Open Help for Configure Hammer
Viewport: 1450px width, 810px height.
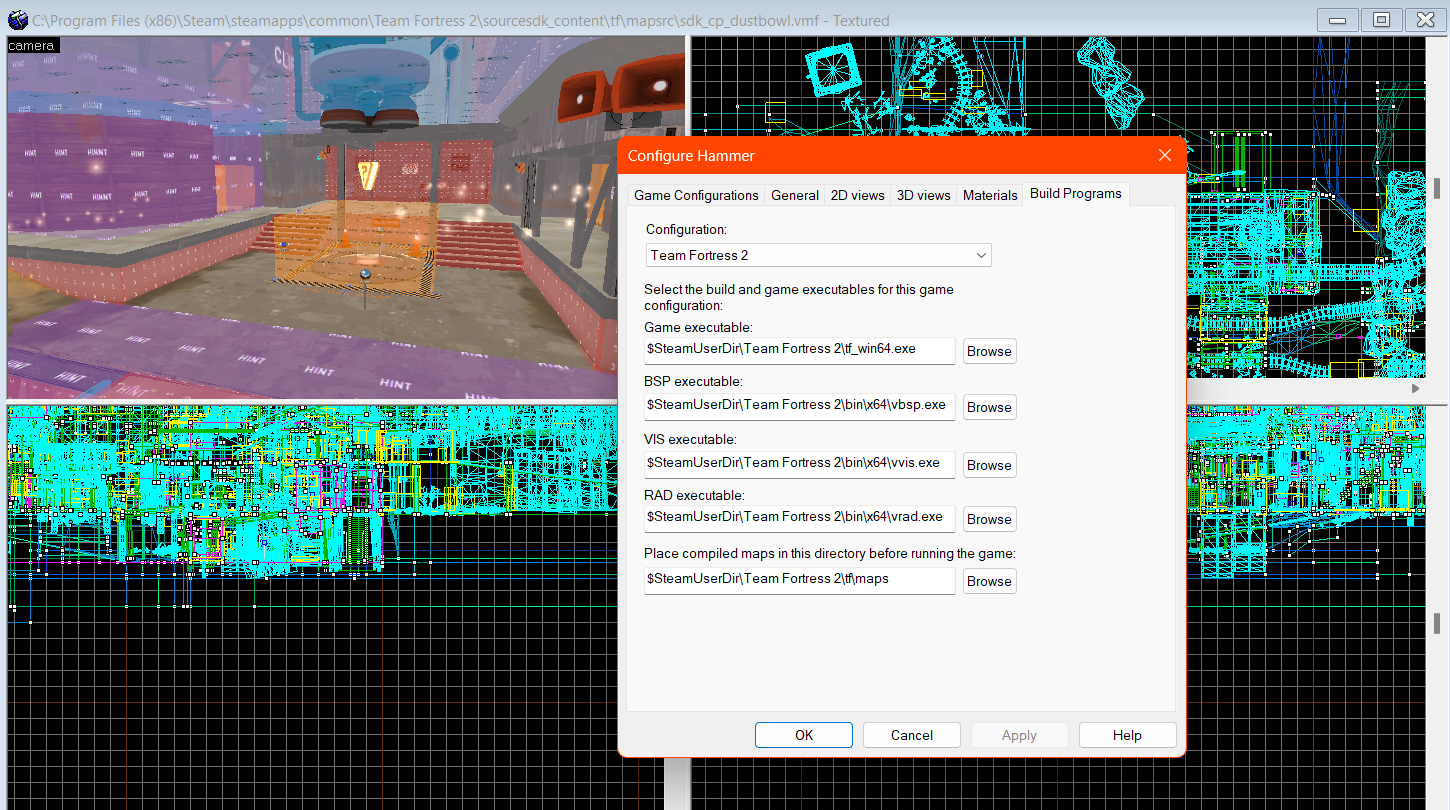point(1127,735)
